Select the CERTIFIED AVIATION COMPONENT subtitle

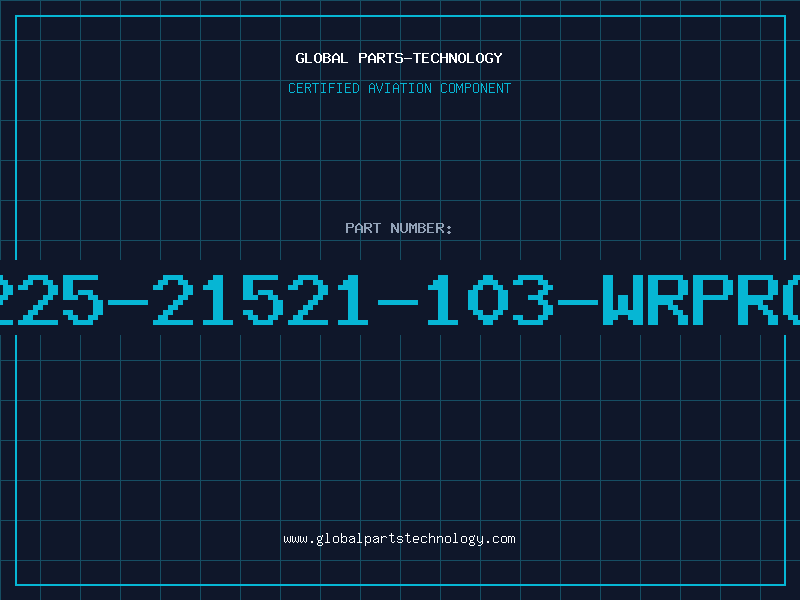point(399,88)
